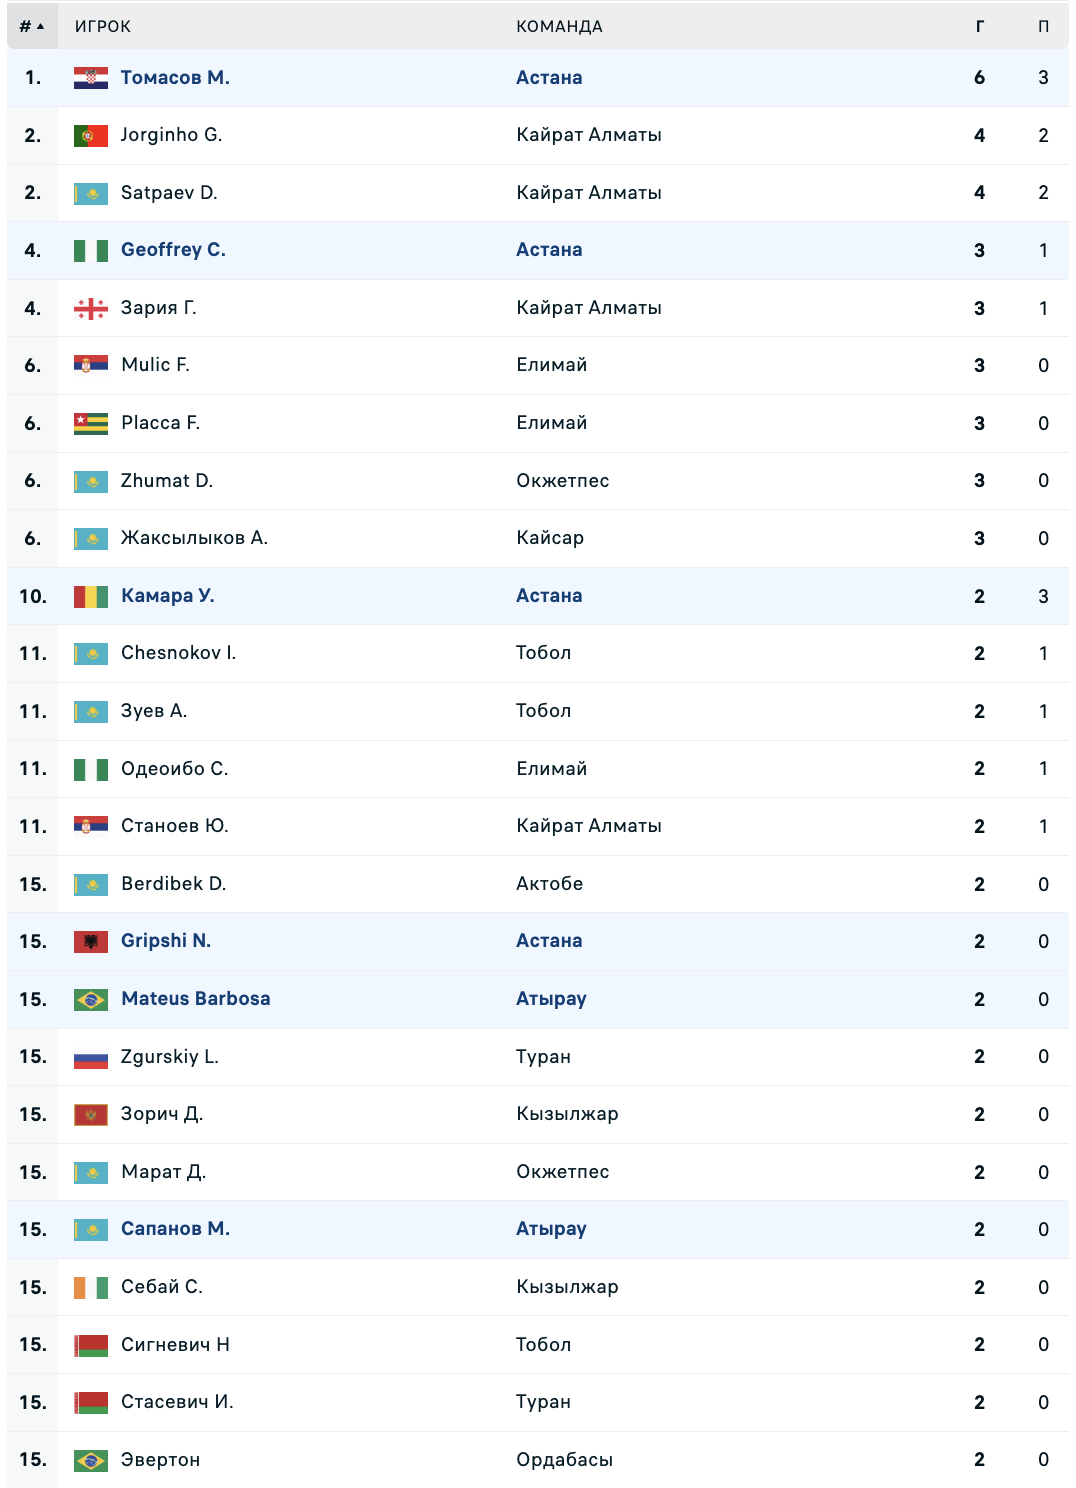
Task: Sort by the Г goals column header
Action: tap(980, 26)
